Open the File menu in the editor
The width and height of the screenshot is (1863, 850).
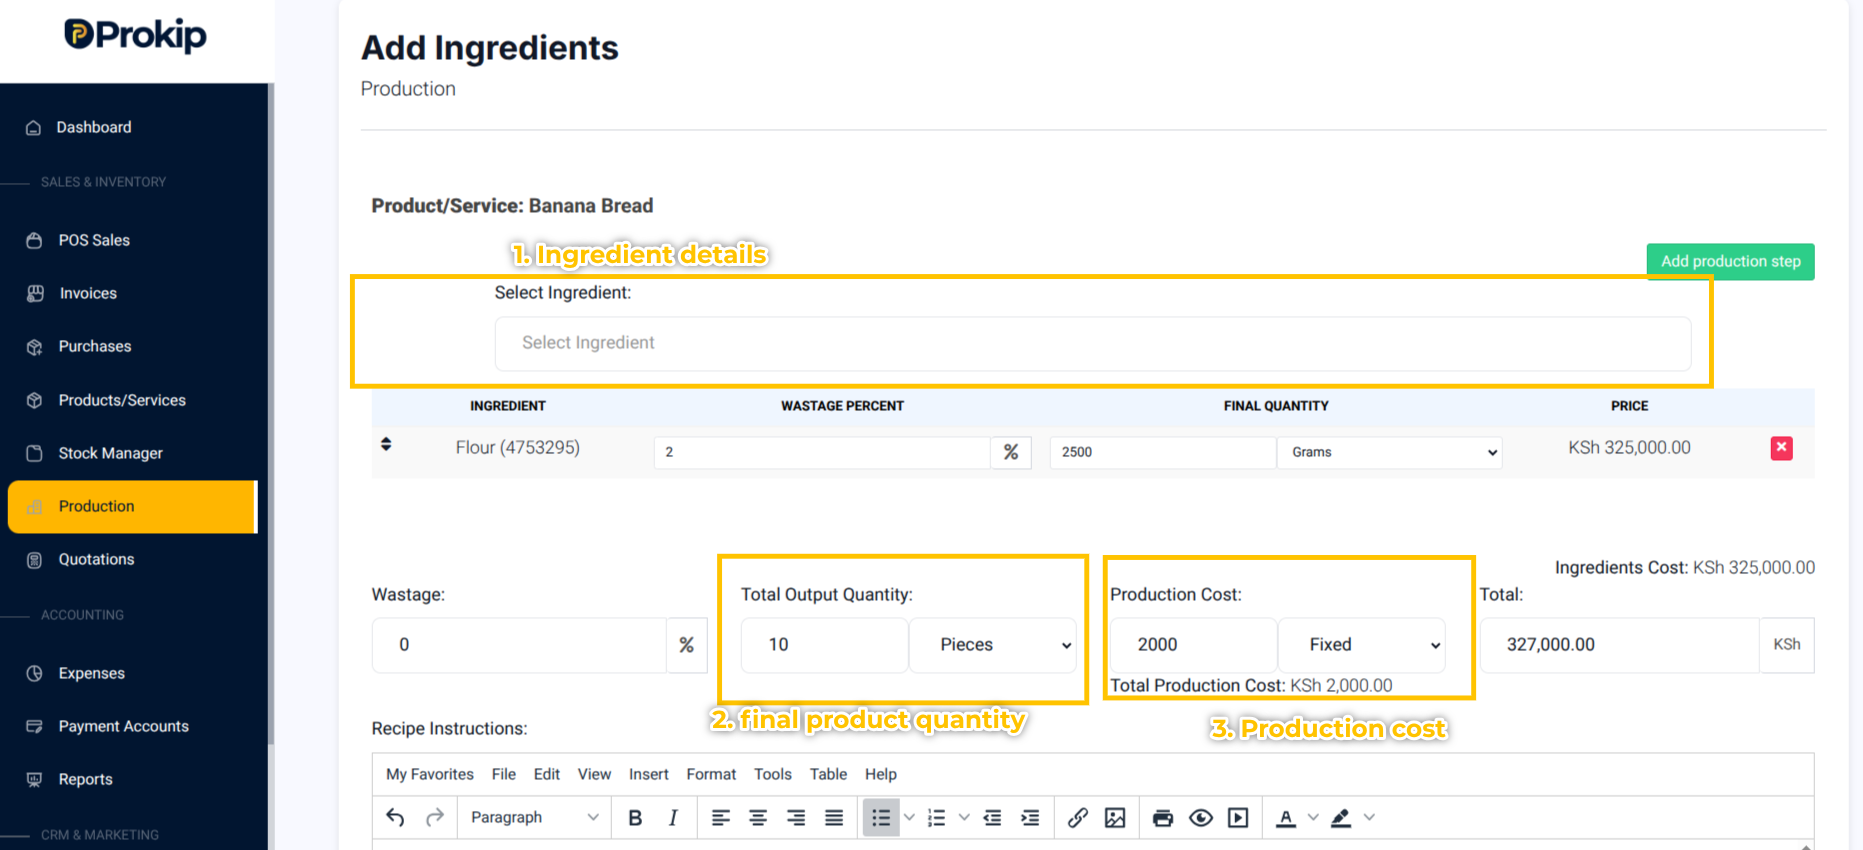tap(504, 775)
